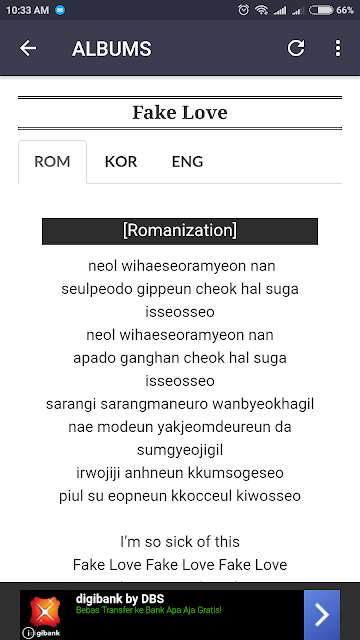Switch to the KOR tab
This screenshot has height=640, width=360.
121,162
